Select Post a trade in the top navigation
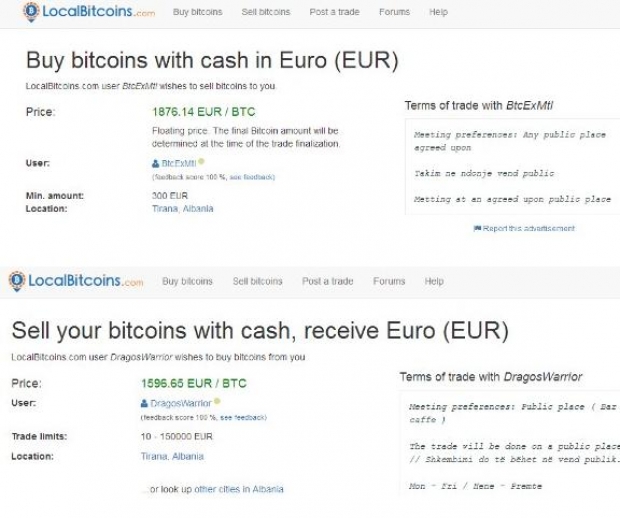Image resolution: width=620 pixels, height=518 pixels. [335, 12]
